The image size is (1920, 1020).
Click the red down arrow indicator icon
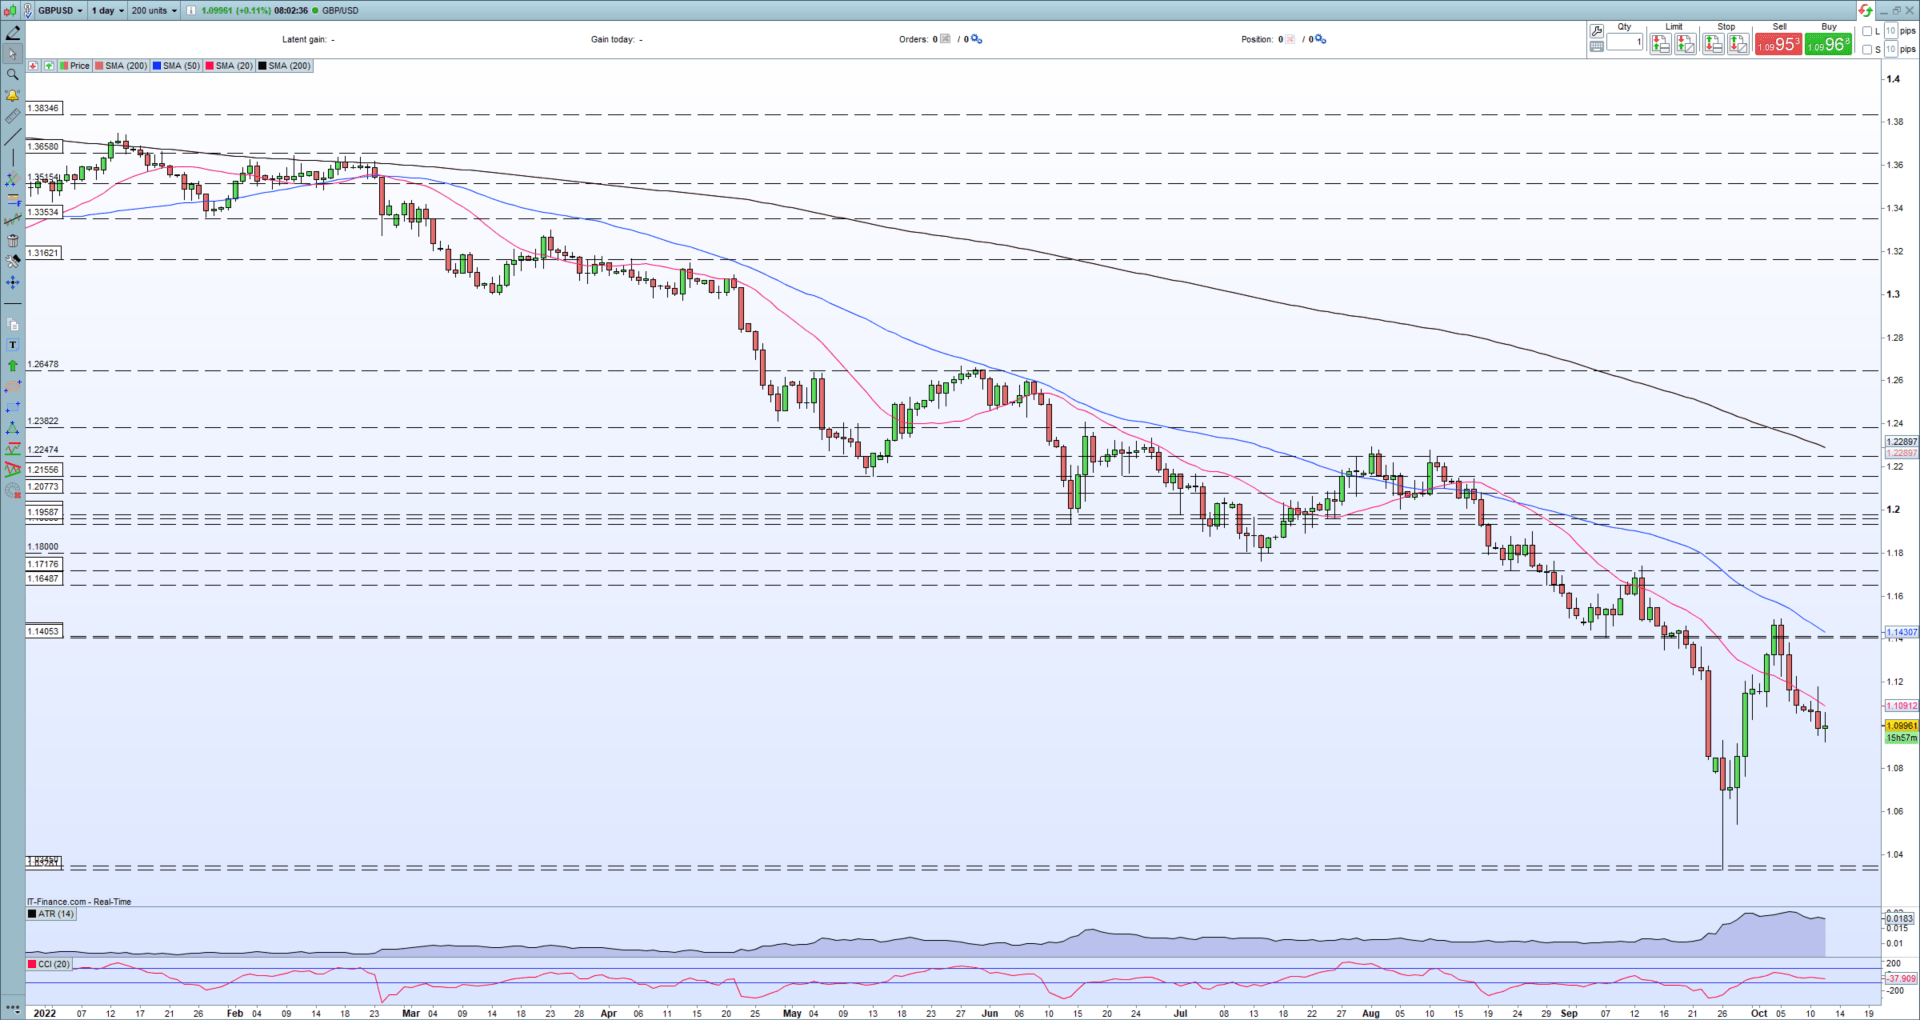pyautogui.click(x=33, y=66)
